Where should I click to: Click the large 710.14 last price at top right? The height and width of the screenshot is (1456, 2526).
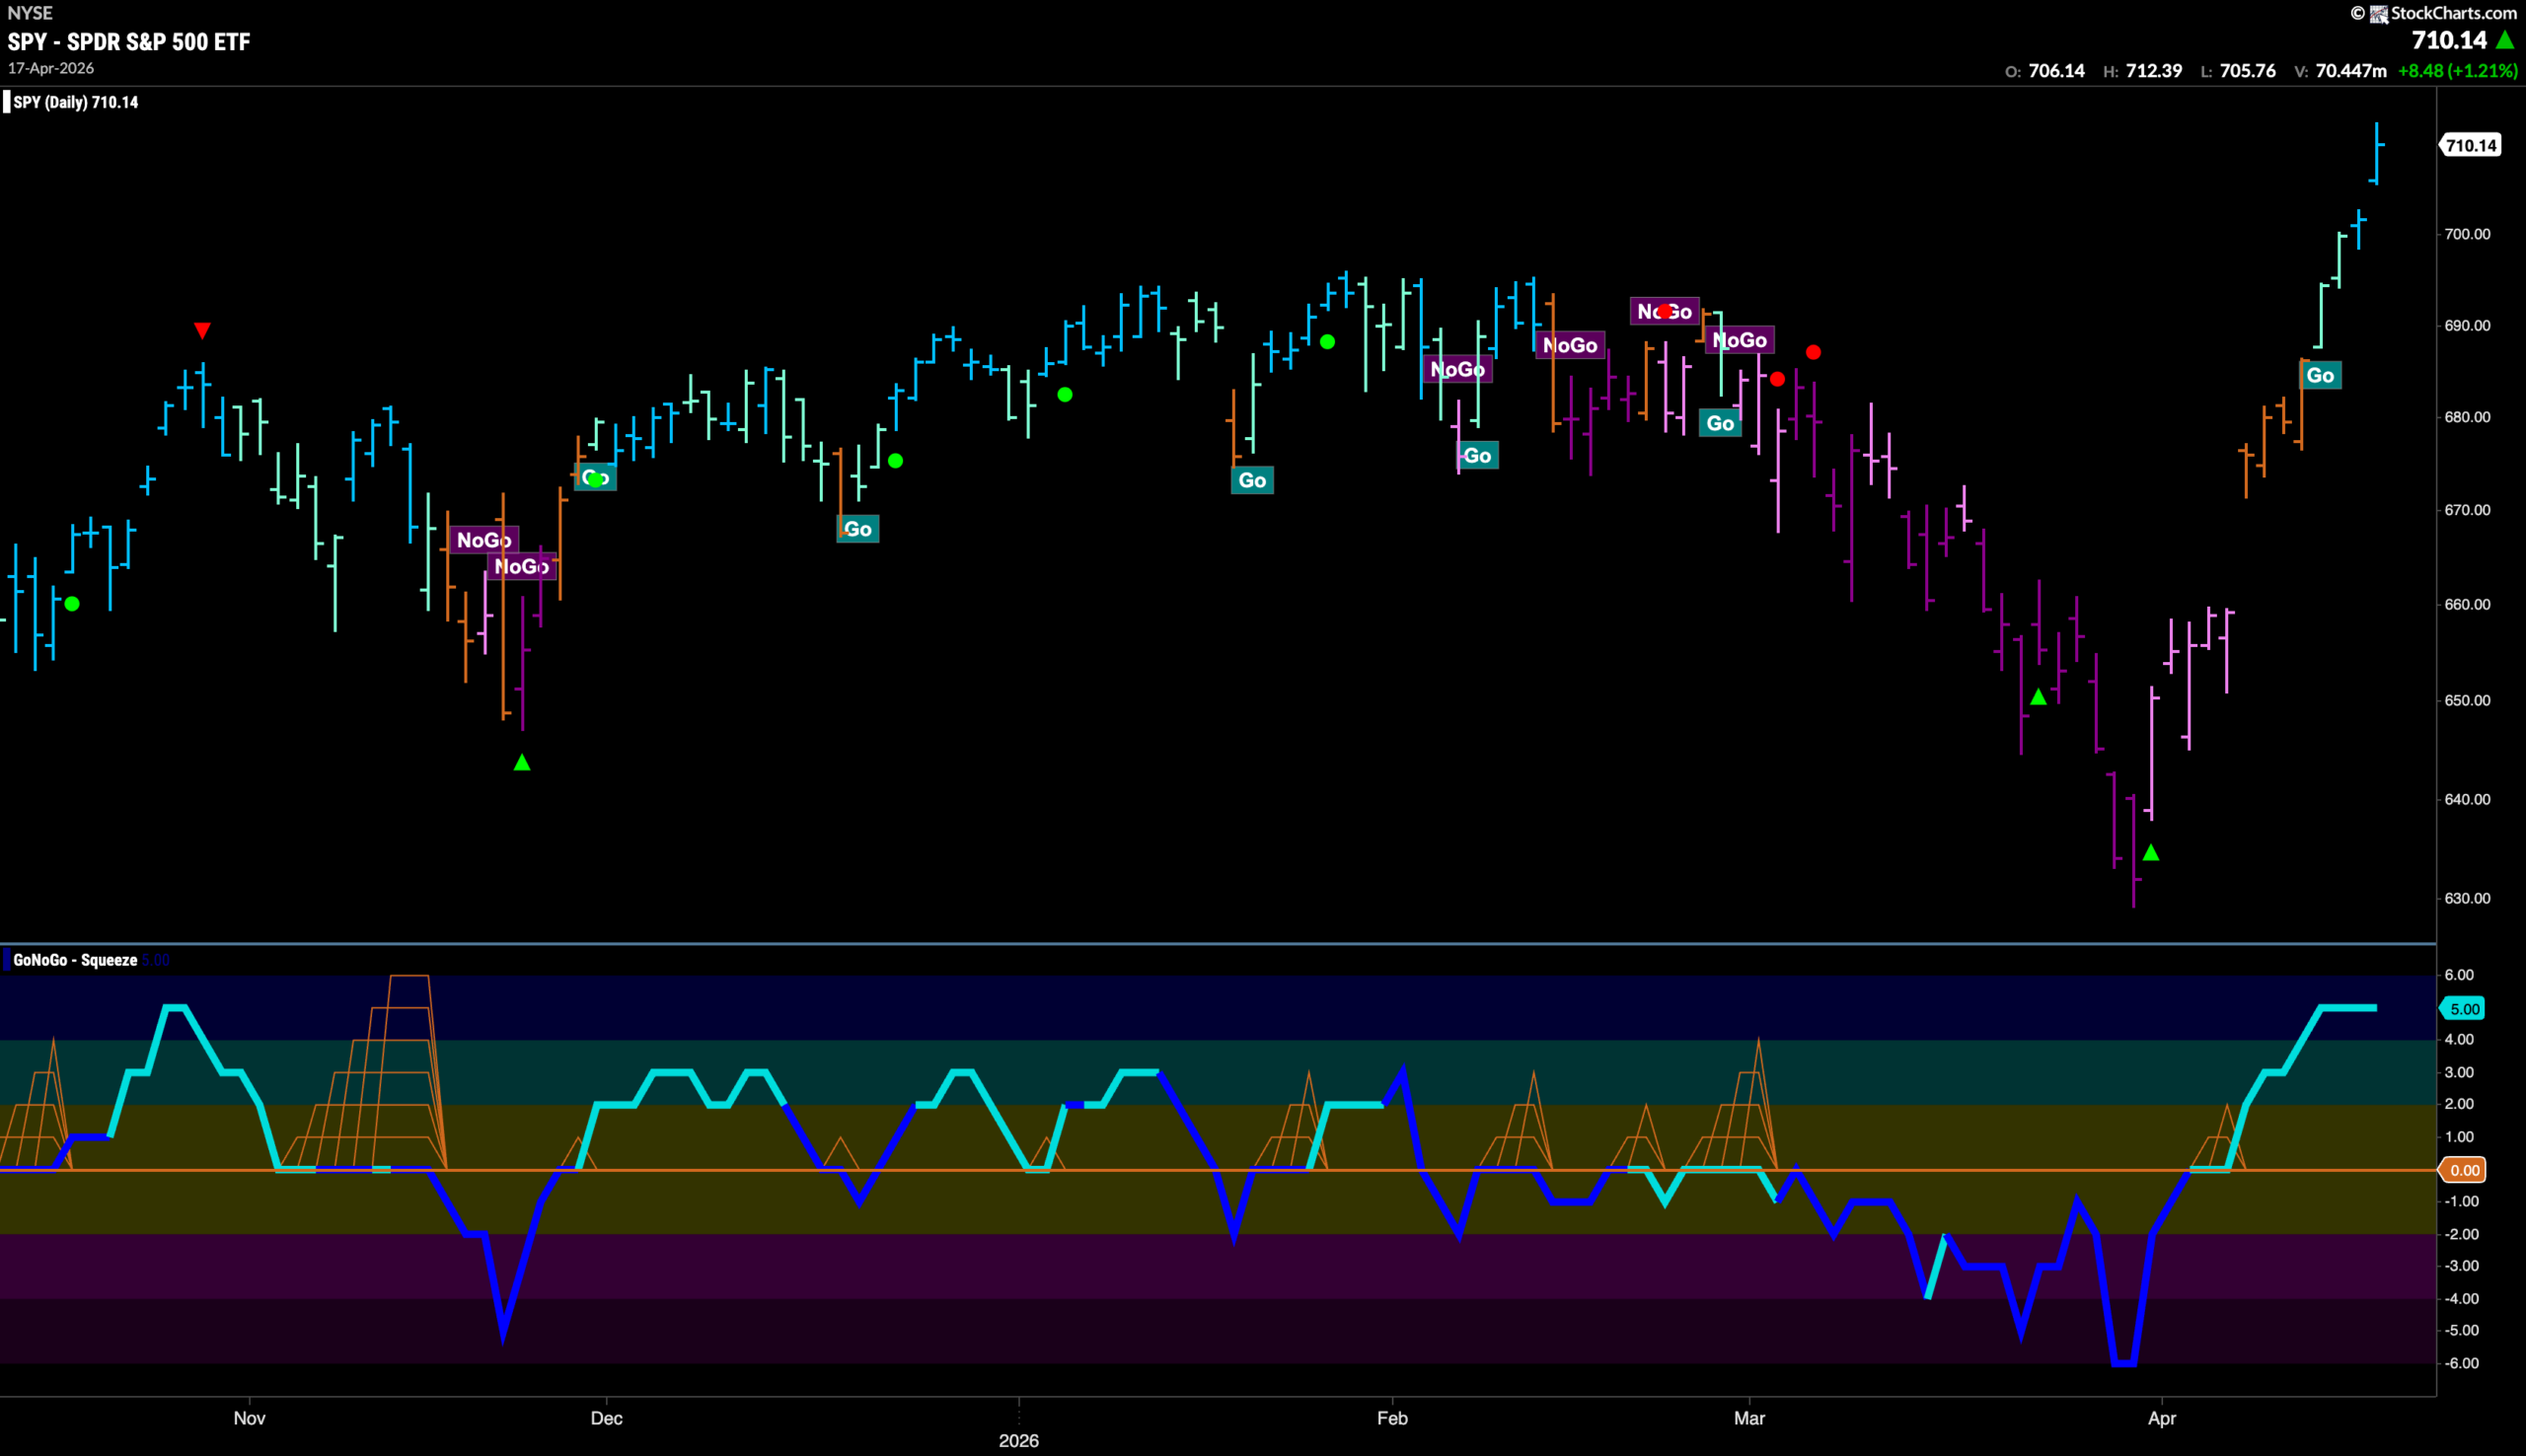point(2449,40)
